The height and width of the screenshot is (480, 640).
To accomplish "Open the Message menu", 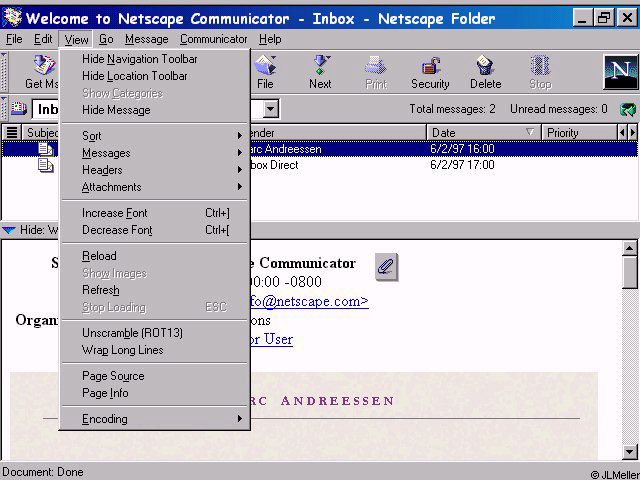I will (x=147, y=39).
